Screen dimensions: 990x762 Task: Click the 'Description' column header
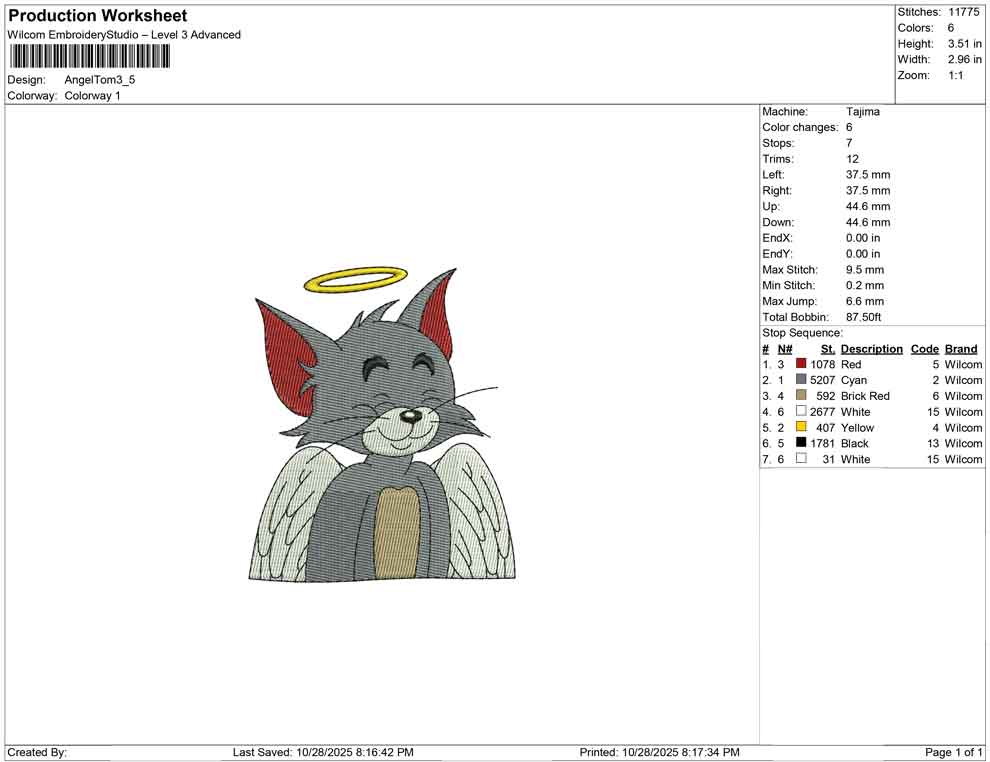(x=872, y=348)
